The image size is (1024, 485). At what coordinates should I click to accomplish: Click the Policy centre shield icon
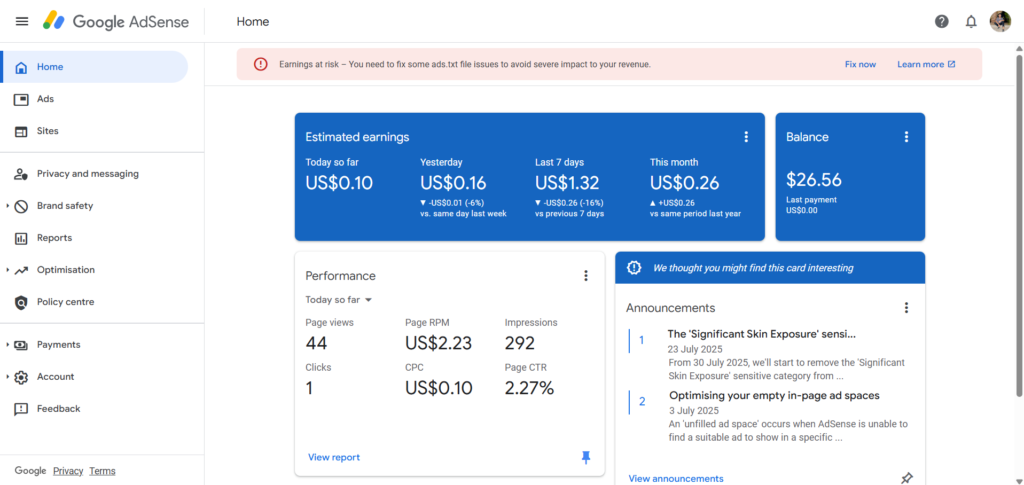(x=21, y=302)
